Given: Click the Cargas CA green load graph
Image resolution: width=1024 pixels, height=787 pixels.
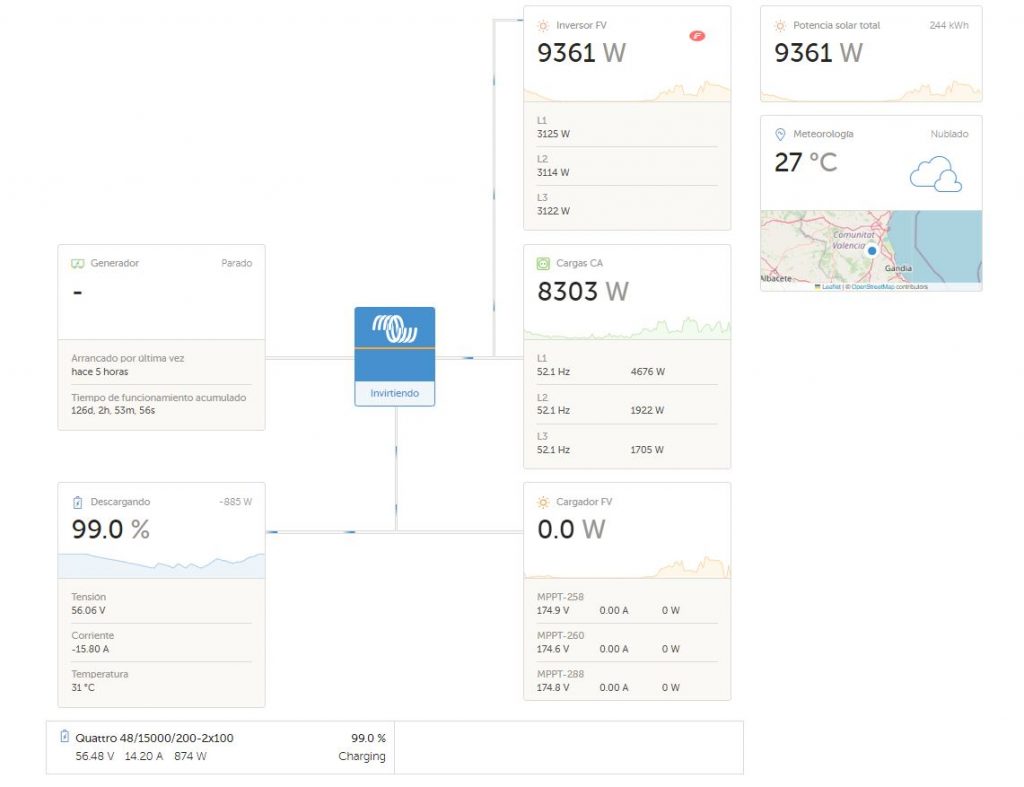Looking at the screenshot, I should (x=627, y=328).
